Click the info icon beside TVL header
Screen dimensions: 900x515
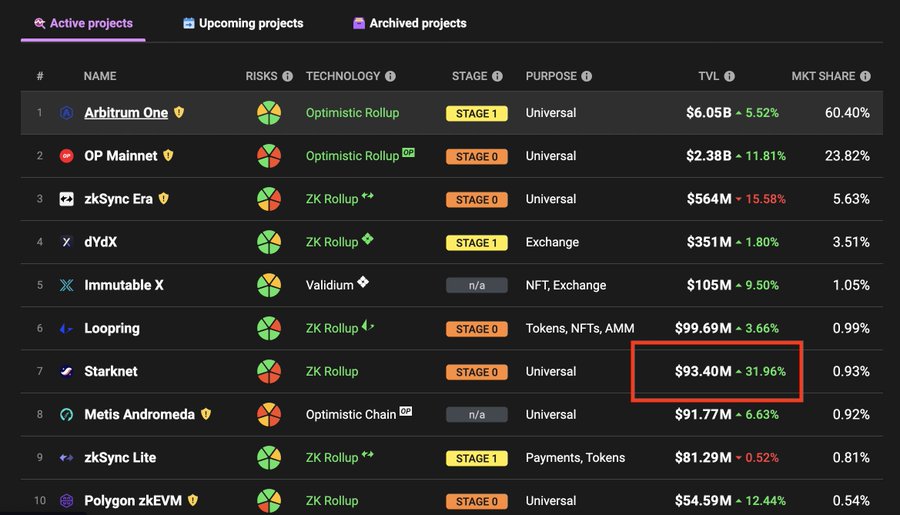729,76
